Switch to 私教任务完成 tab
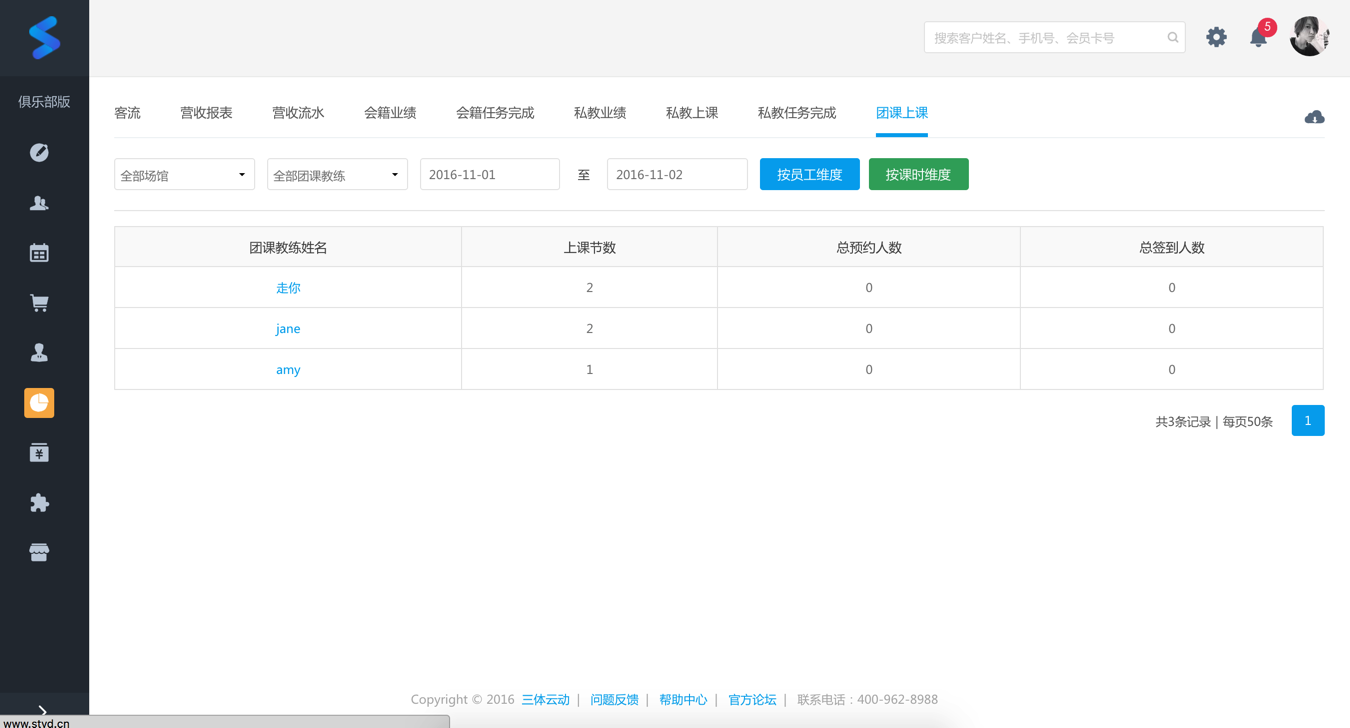The image size is (1350, 728). [797, 113]
